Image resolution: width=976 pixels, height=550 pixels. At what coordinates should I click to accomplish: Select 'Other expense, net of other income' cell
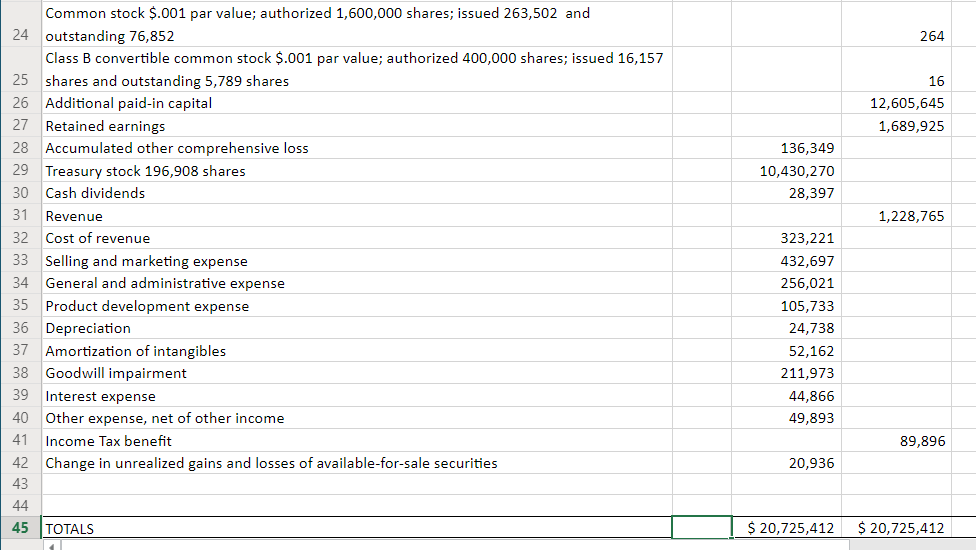357,417
